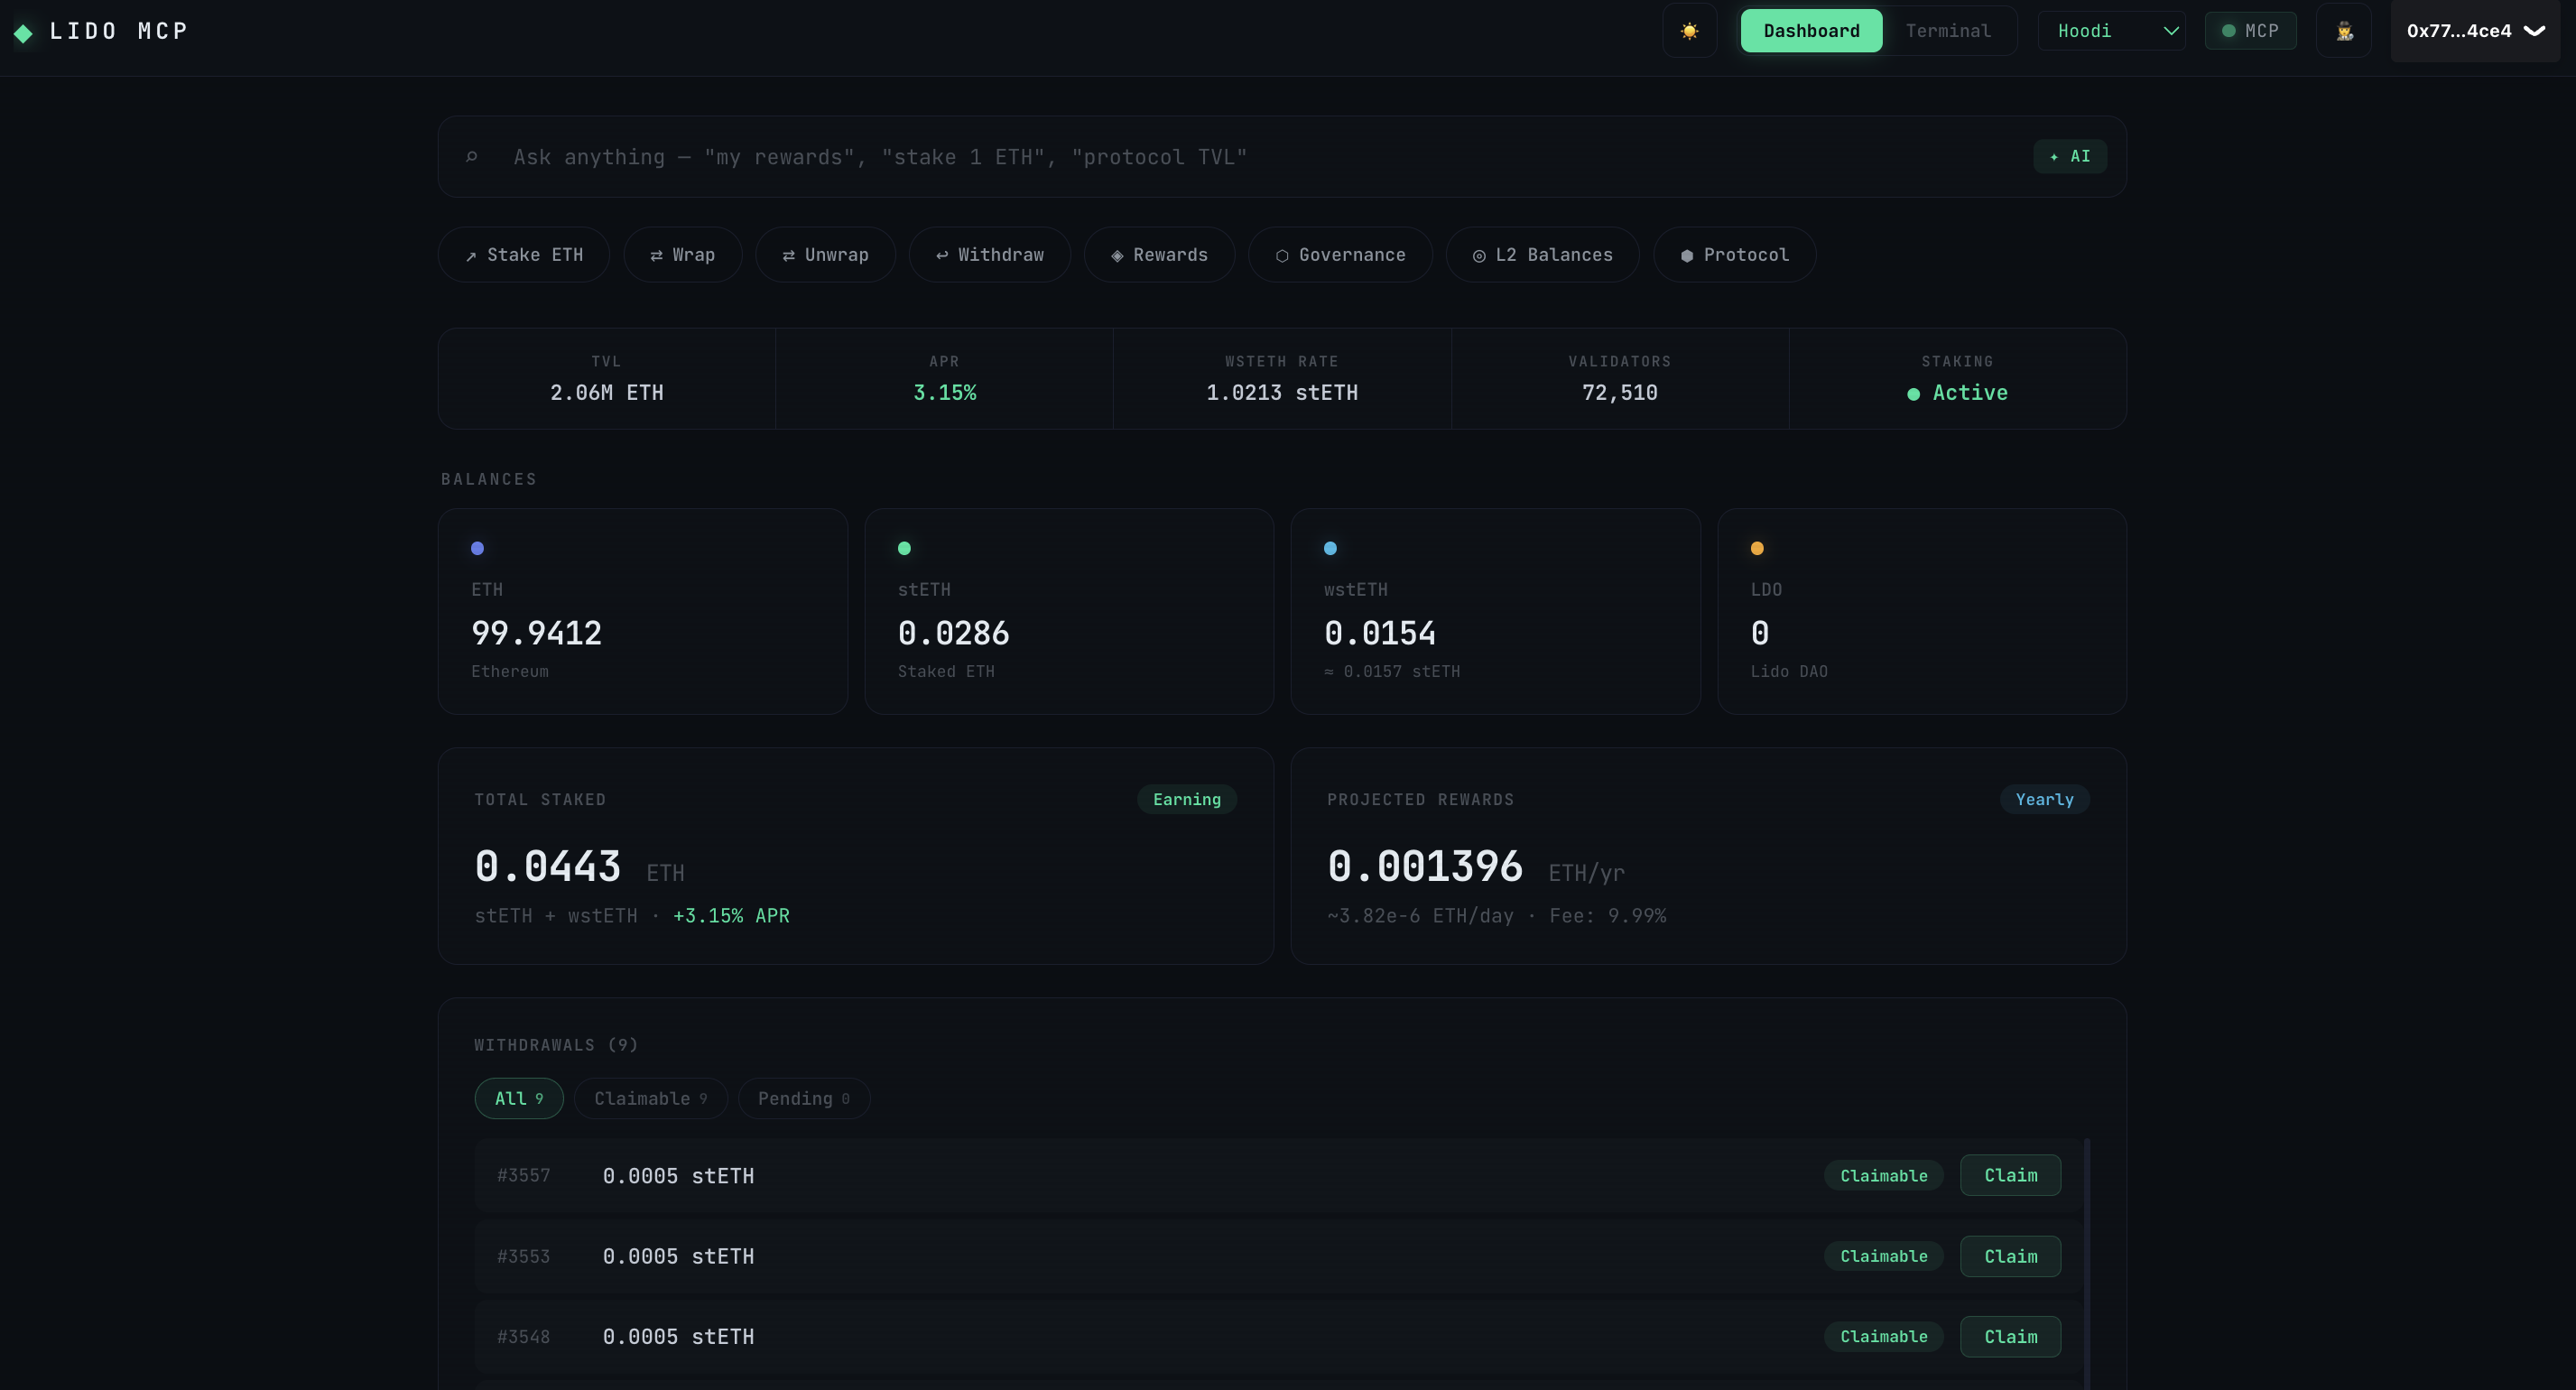
Task: Expand the 0x77...4ce4 wallet menu
Action: click(x=2475, y=31)
